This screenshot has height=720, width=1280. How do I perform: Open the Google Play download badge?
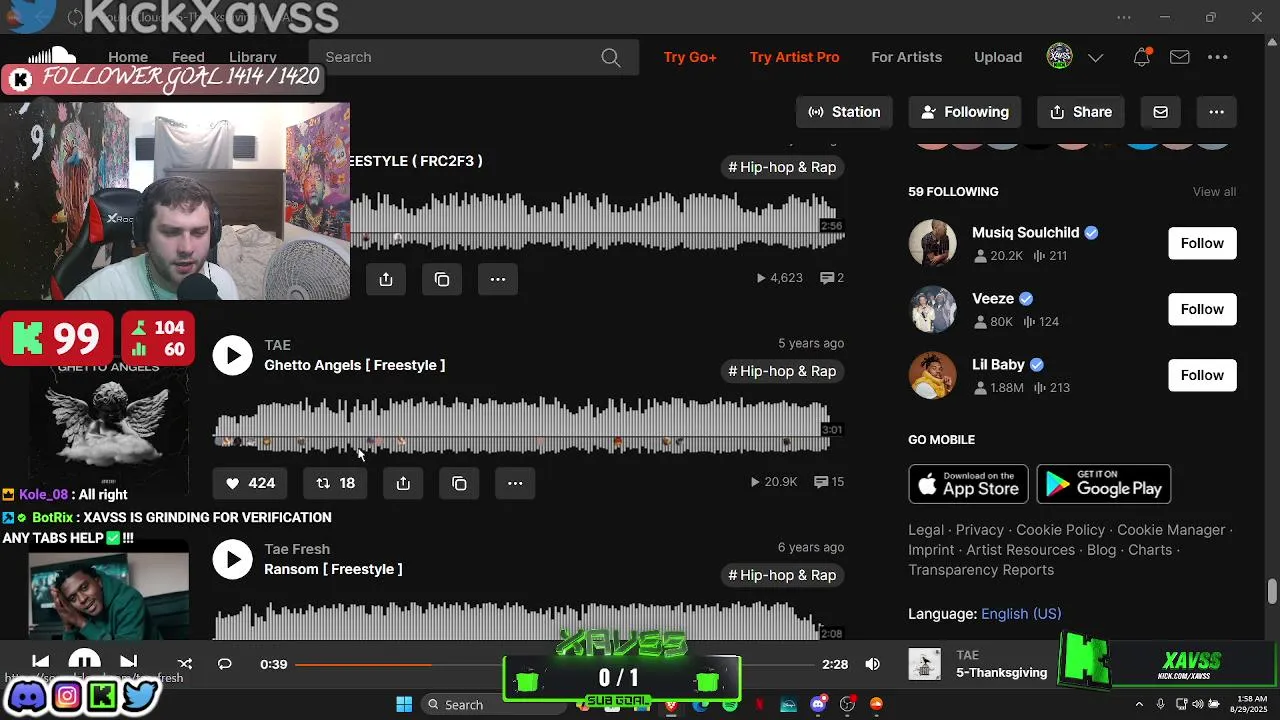(1103, 484)
